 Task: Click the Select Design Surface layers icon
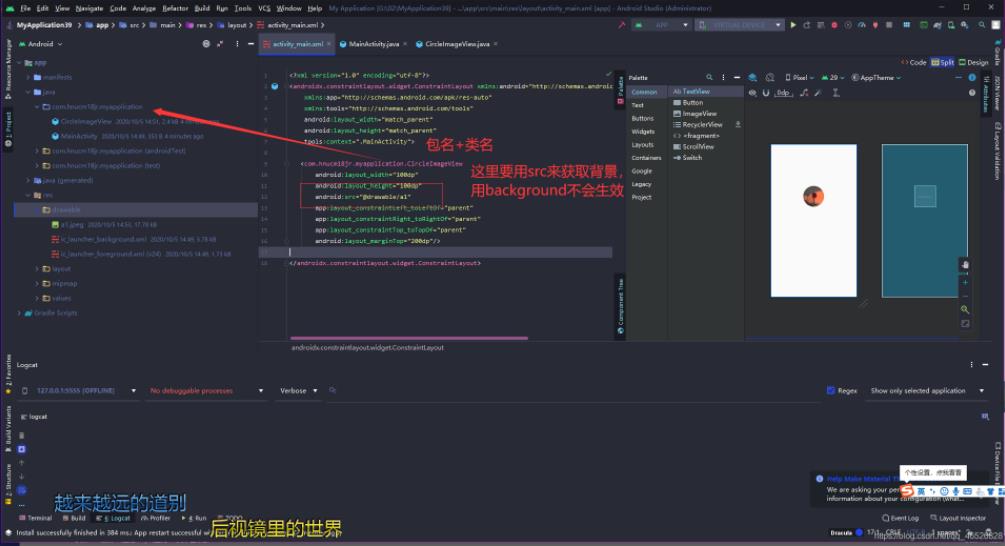pos(752,78)
